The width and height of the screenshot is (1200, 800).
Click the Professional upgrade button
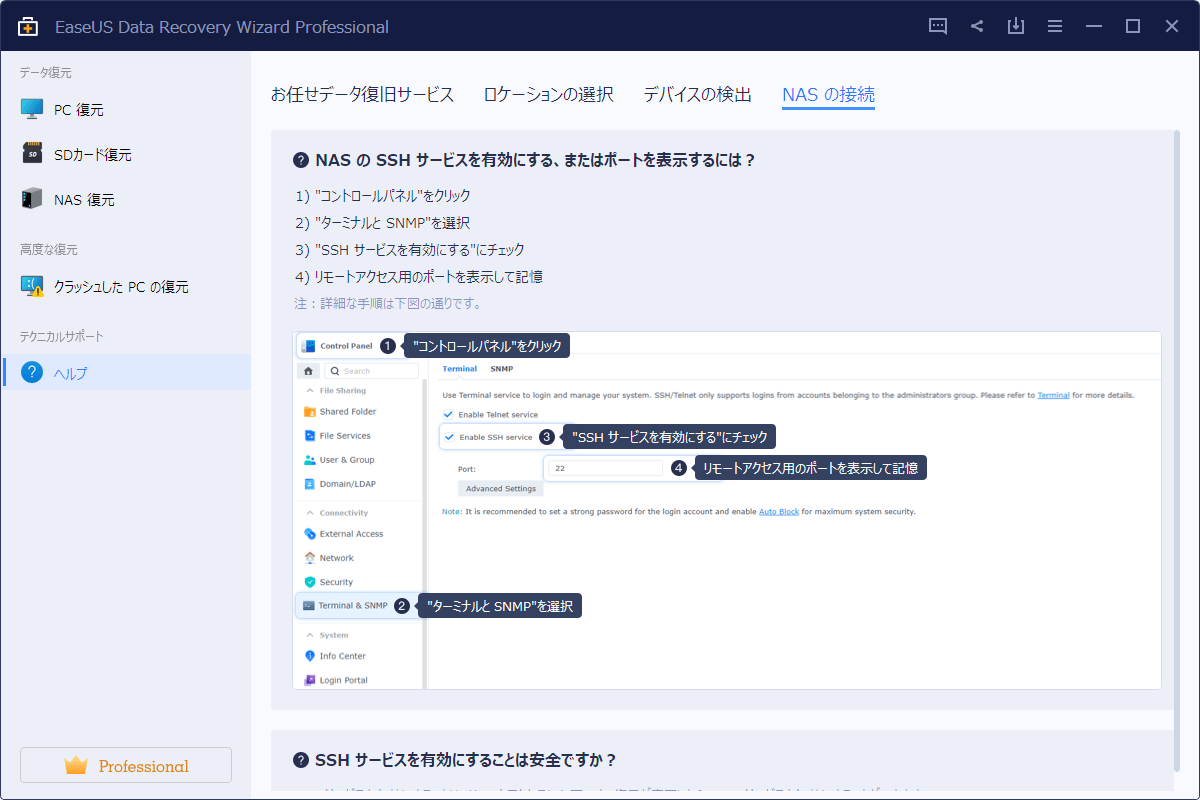tap(126, 765)
